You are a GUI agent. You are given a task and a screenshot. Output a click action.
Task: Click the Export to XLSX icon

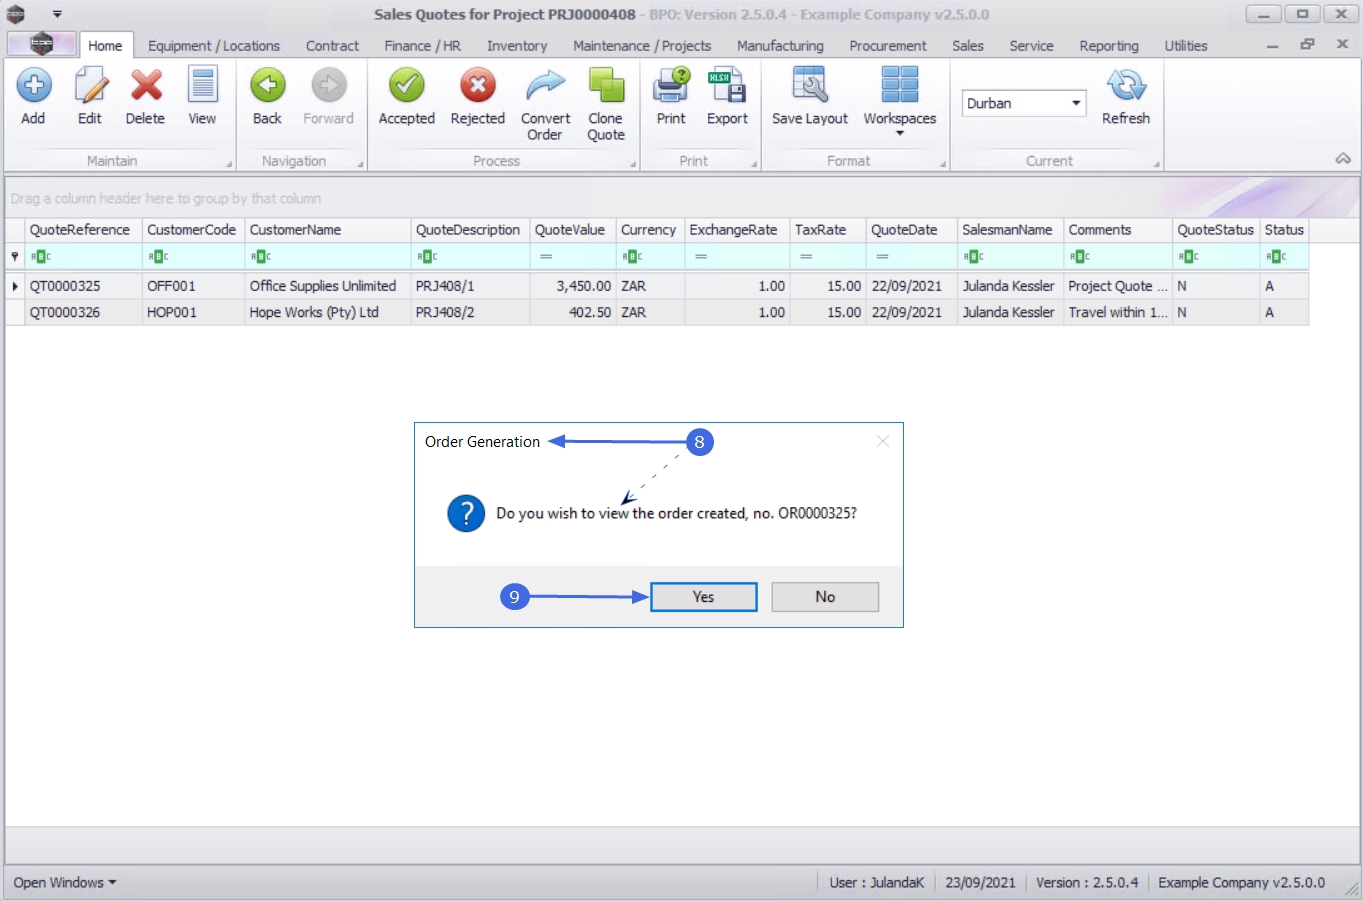(727, 86)
